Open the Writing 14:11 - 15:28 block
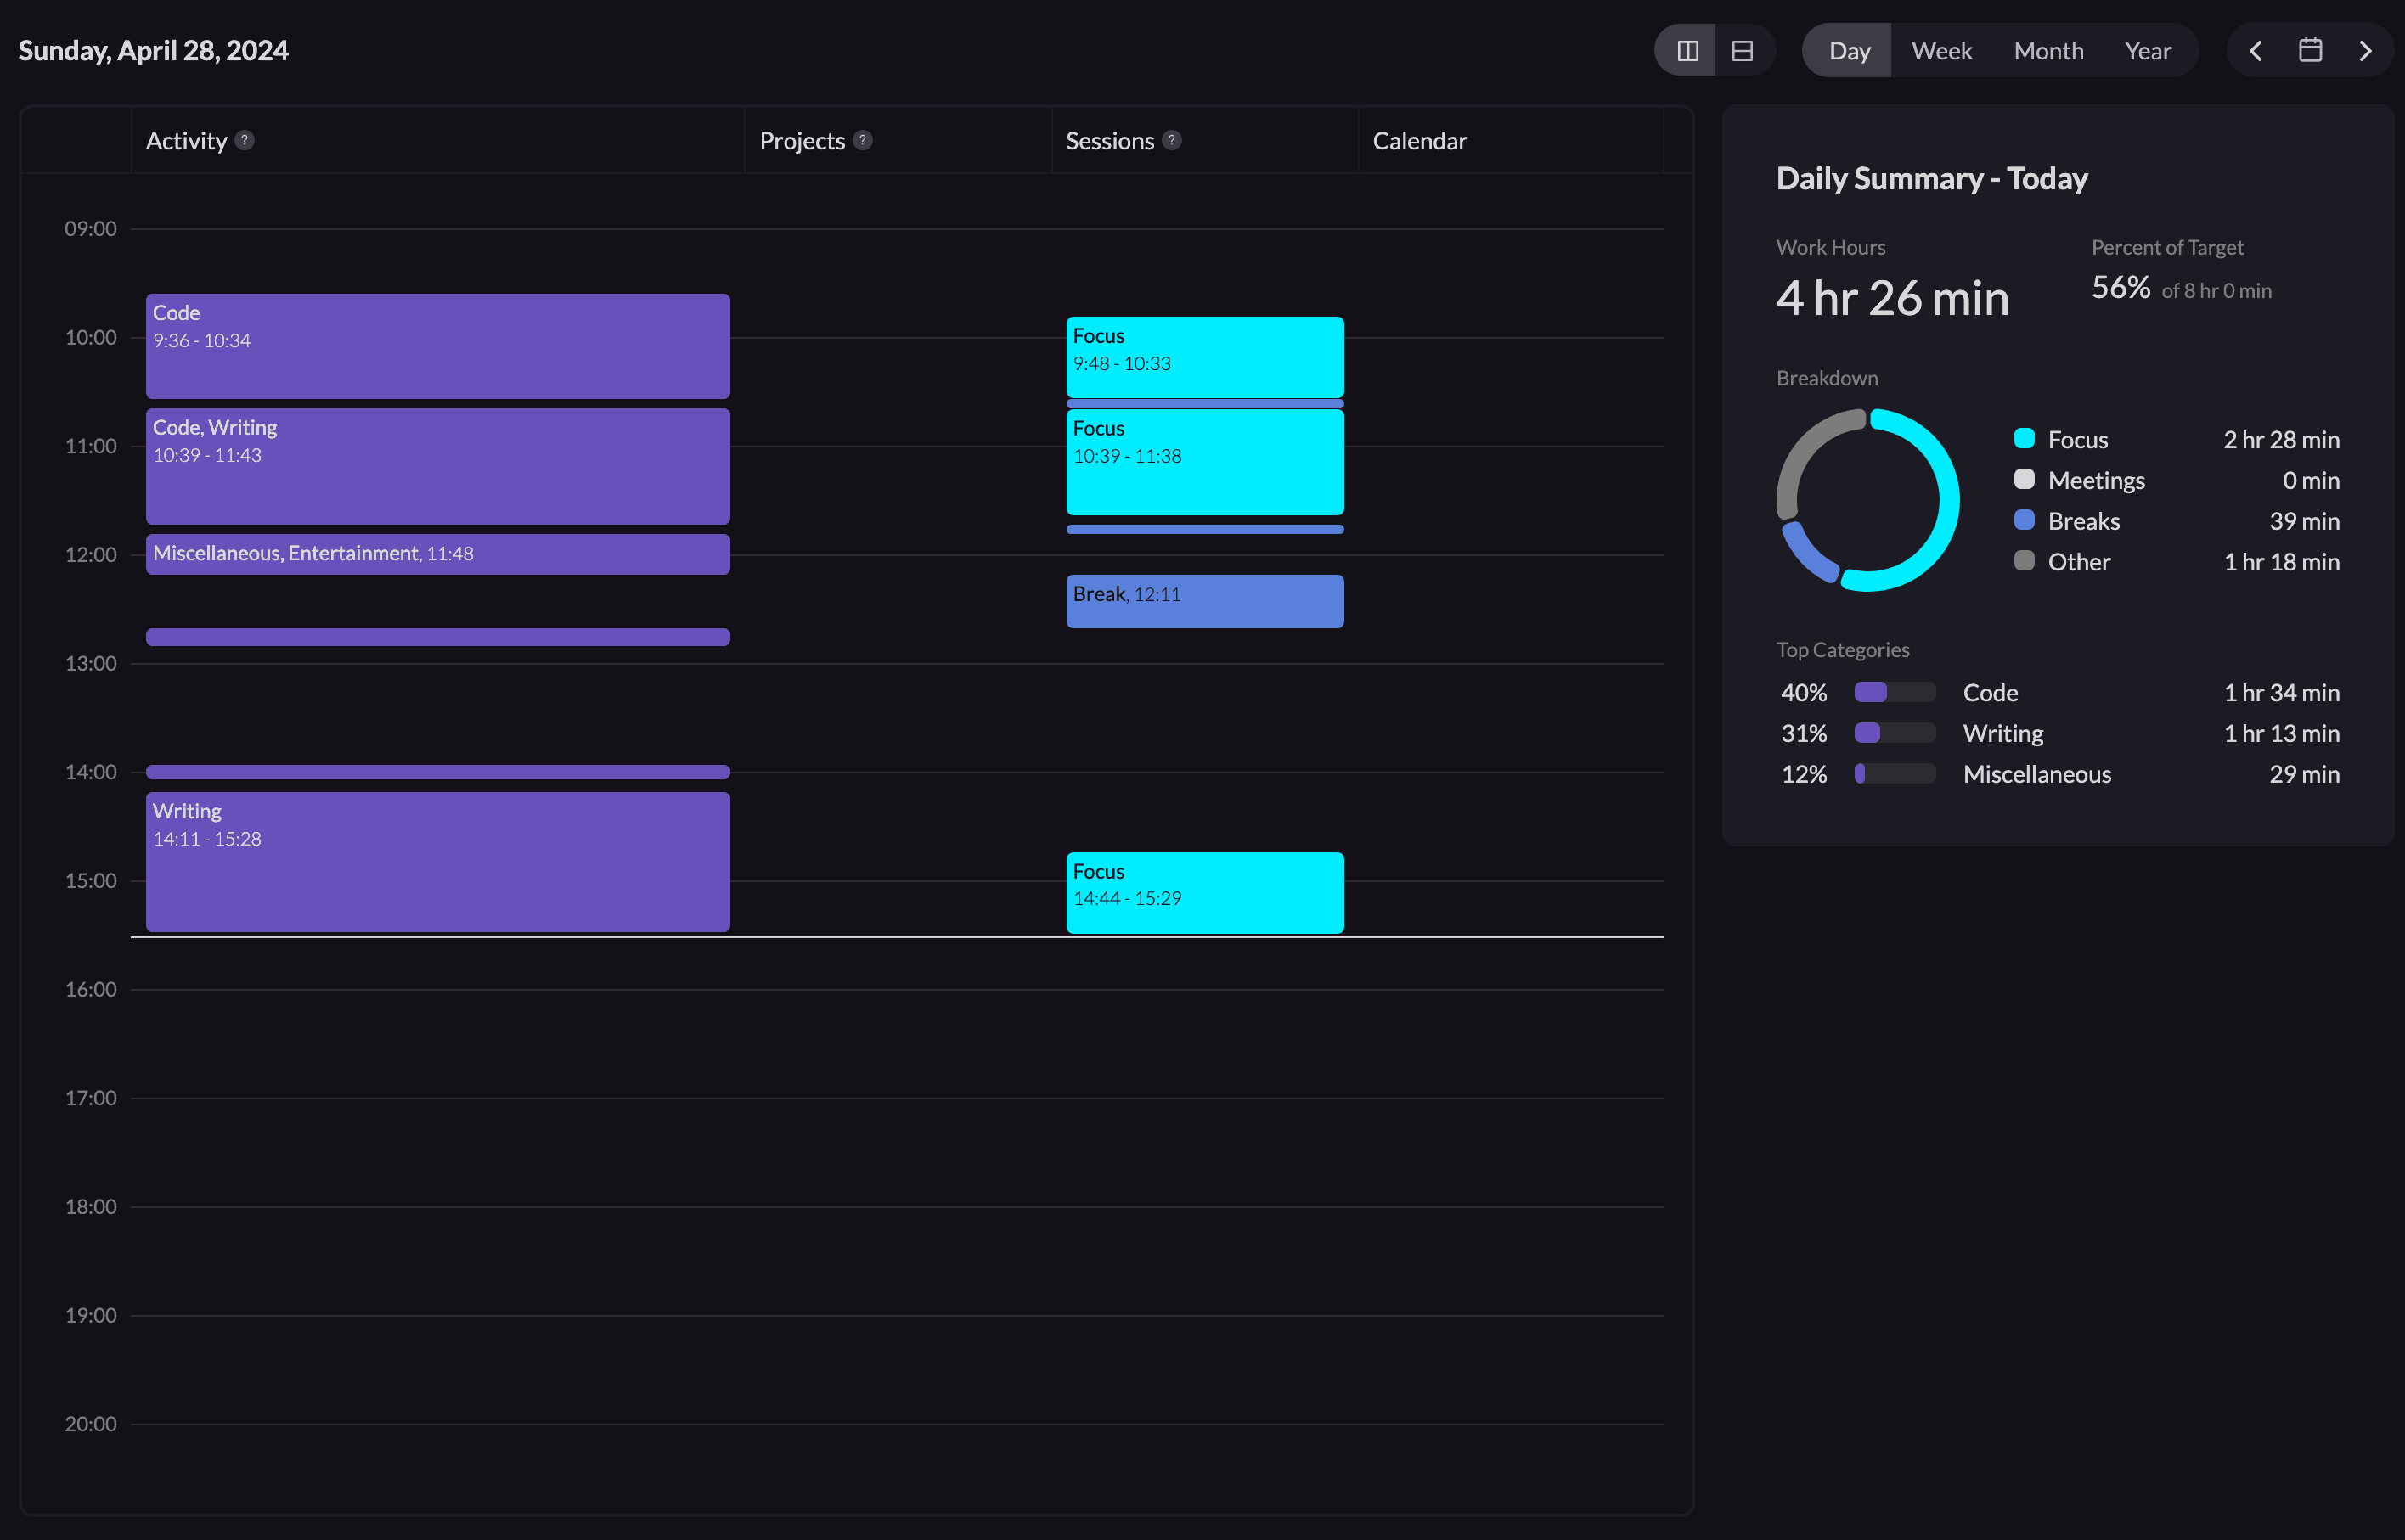The image size is (2405, 1540). pyautogui.click(x=438, y=862)
